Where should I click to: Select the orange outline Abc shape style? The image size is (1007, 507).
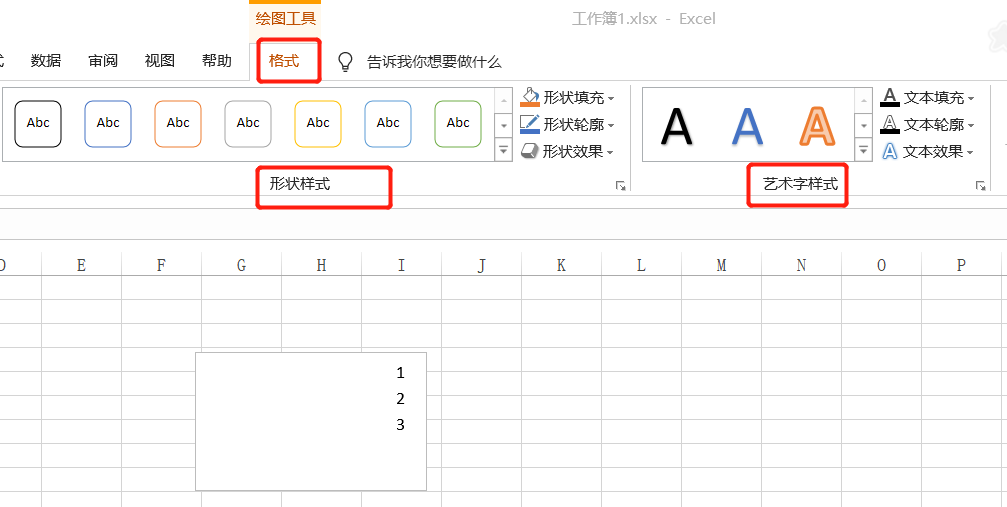coord(178,123)
